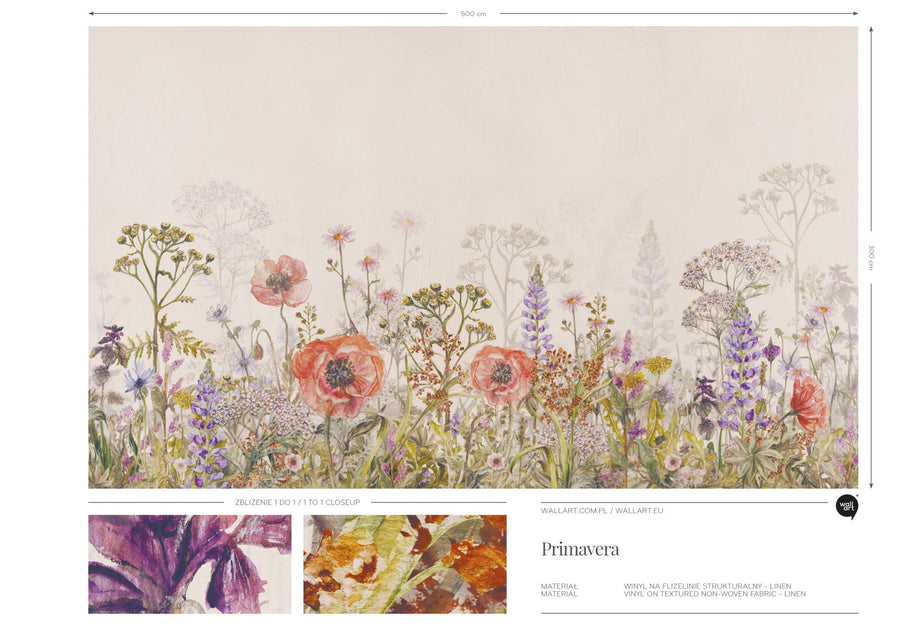Click the 500 cm width label
This screenshot has width=900, height=637.
tap(473, 14)
